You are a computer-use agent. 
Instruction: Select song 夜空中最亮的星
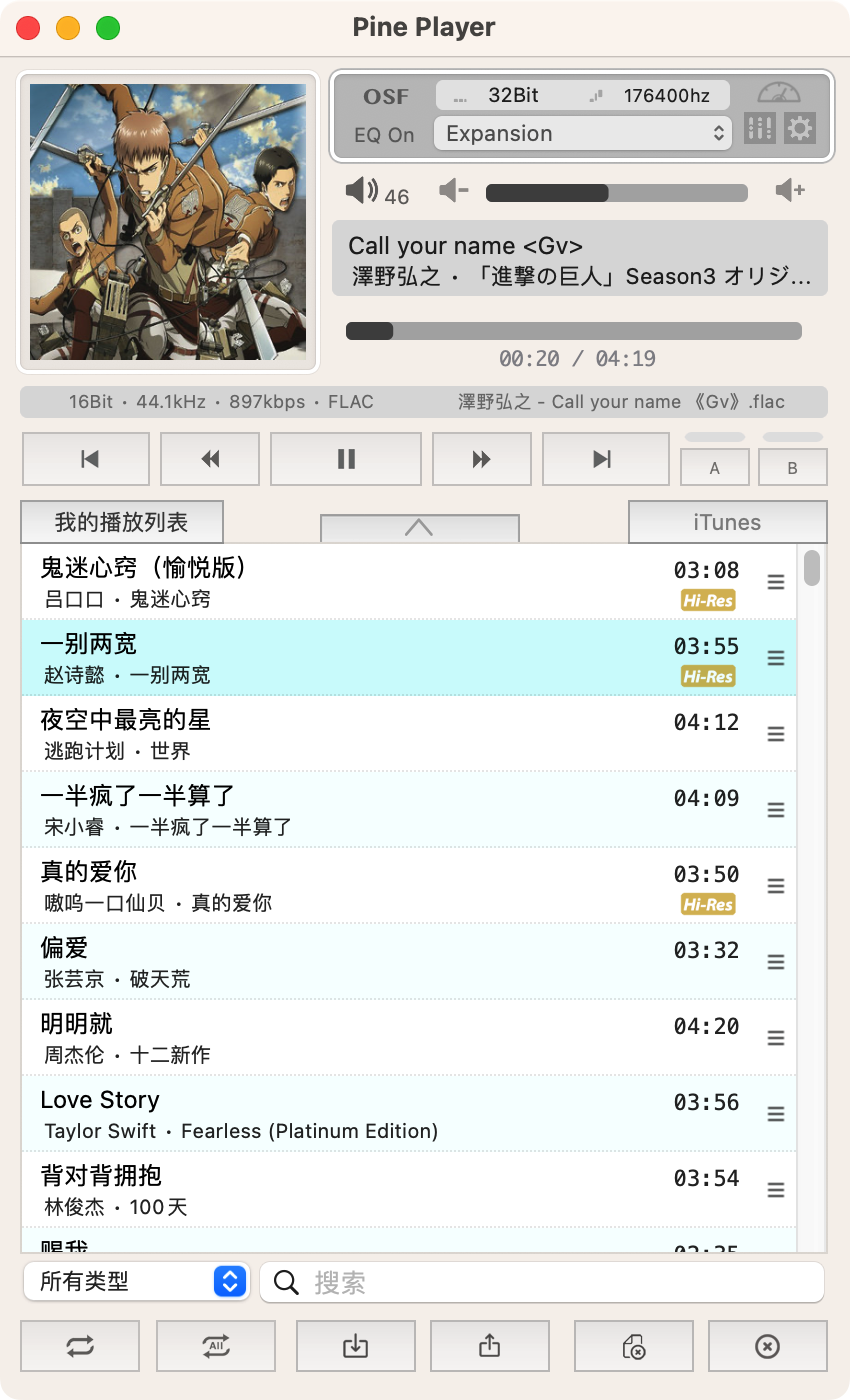(409, 733)
